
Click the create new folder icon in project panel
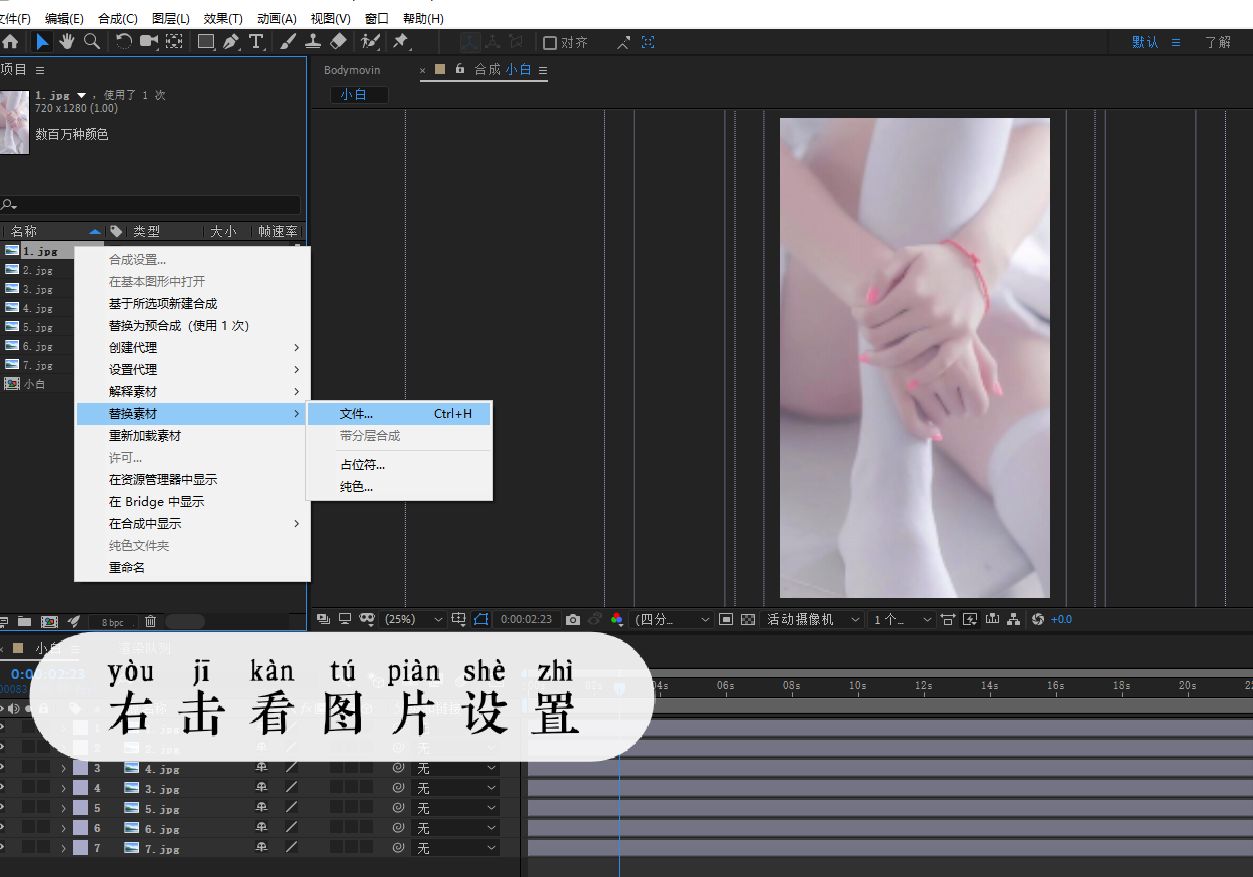[25, 622]
